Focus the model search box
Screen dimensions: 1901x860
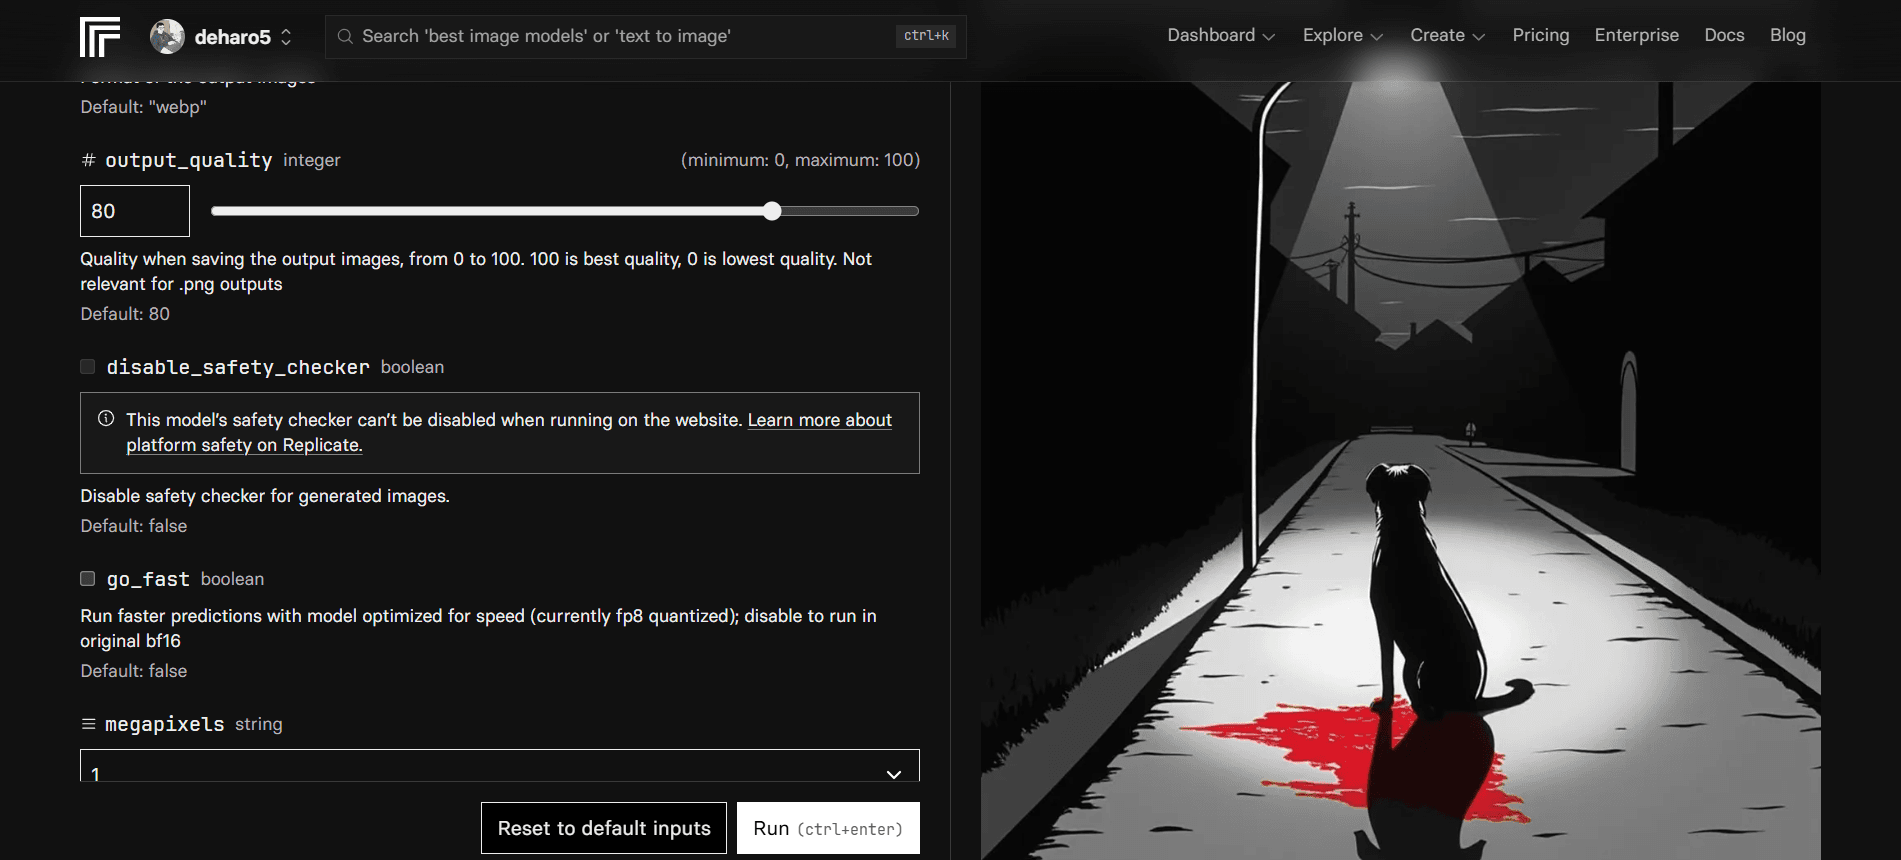pyautogui.click(x=646, y=37)
